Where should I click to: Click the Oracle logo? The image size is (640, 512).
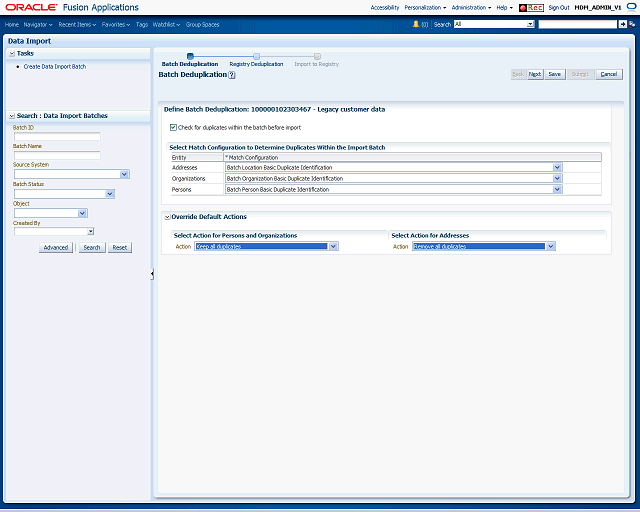31,7
